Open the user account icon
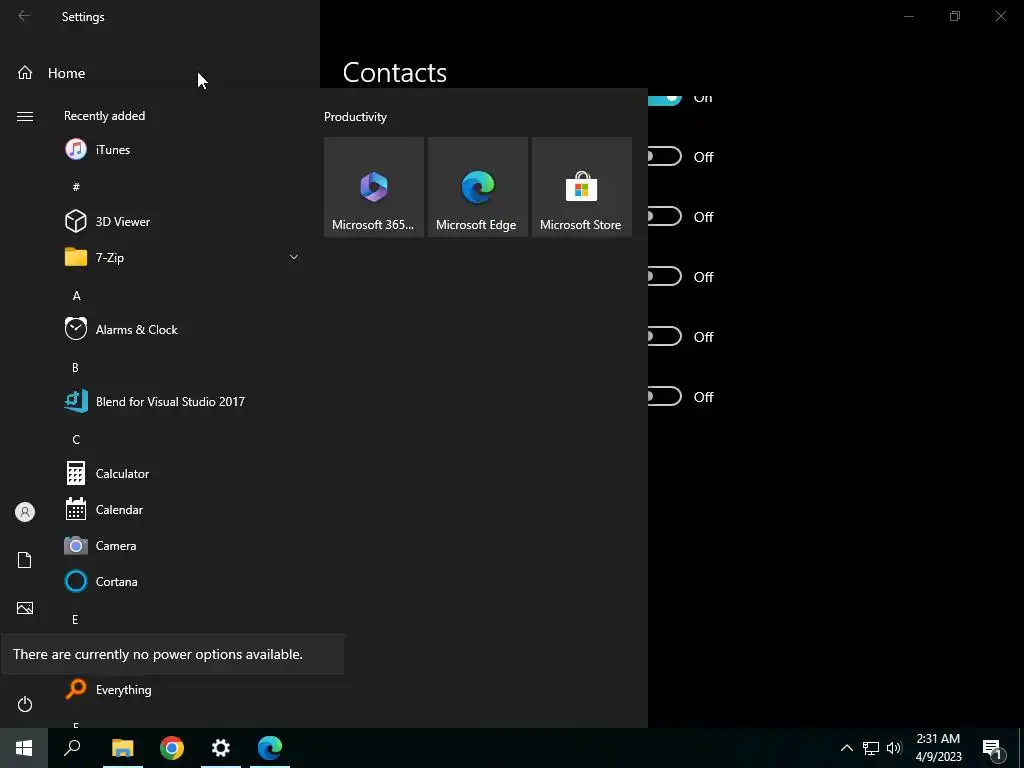Screen dimensions: 1024x768 tap(25, 512)
